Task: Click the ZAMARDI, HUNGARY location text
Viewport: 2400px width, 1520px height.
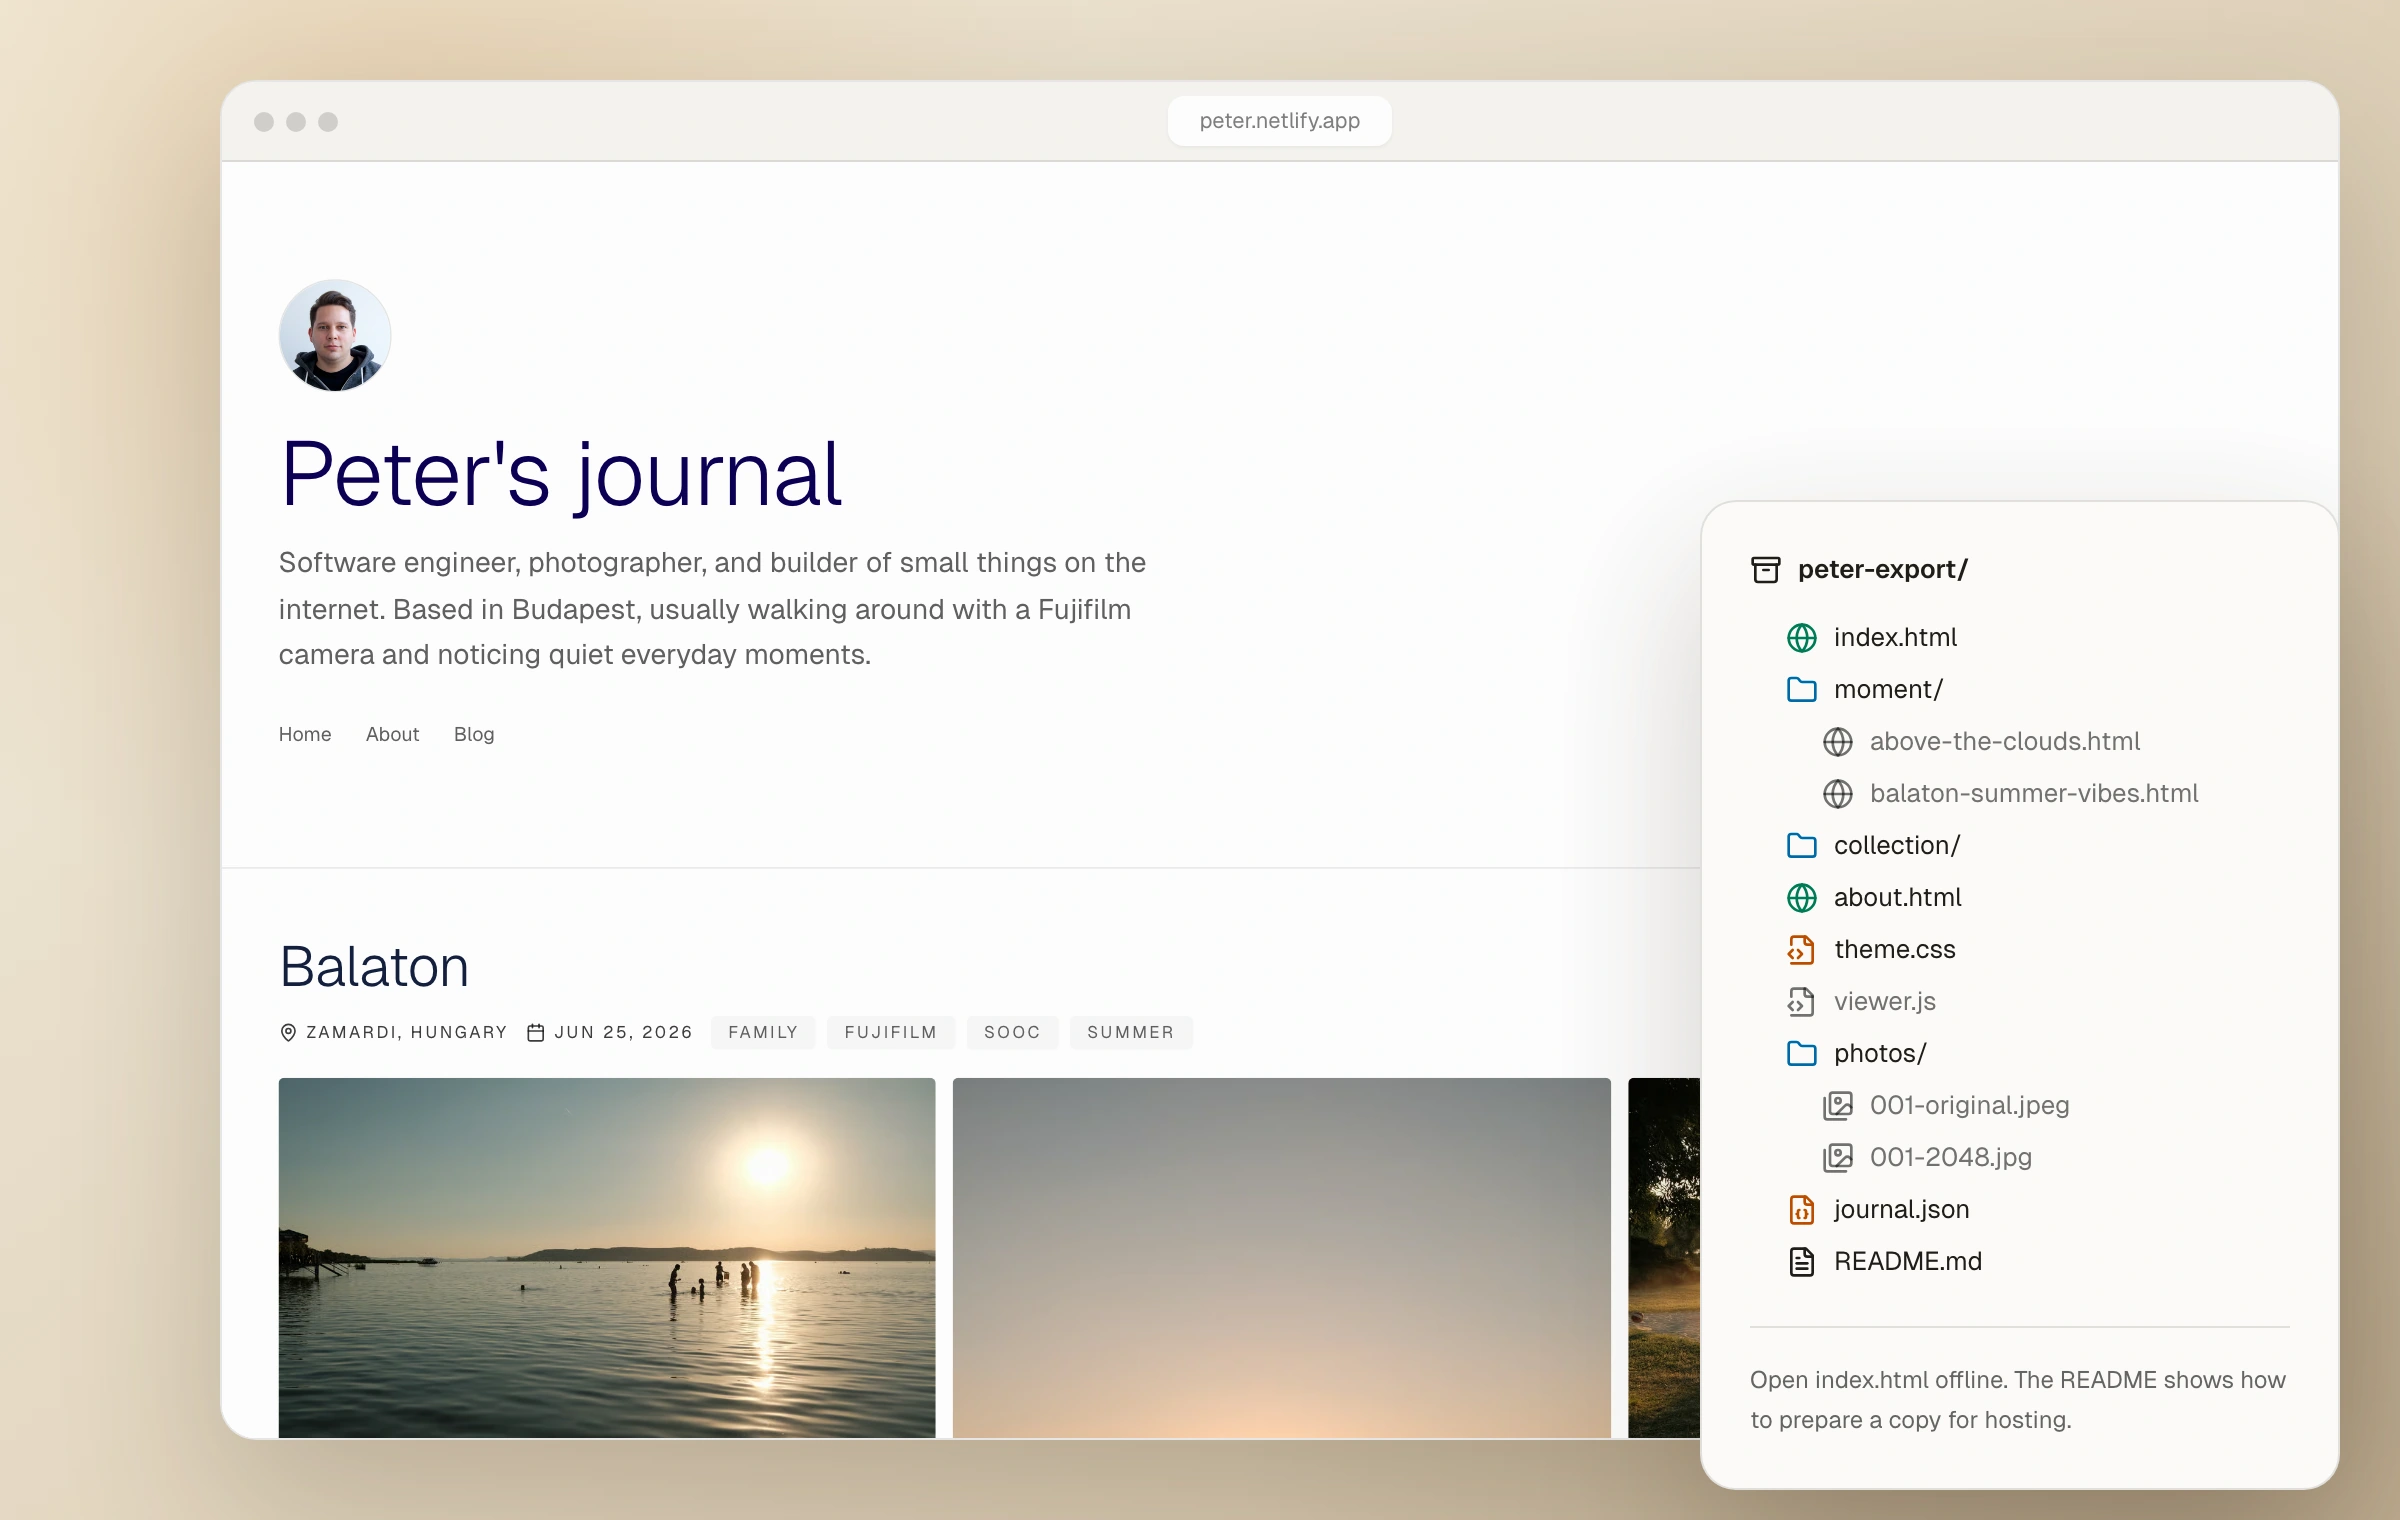Action: 407,1033
